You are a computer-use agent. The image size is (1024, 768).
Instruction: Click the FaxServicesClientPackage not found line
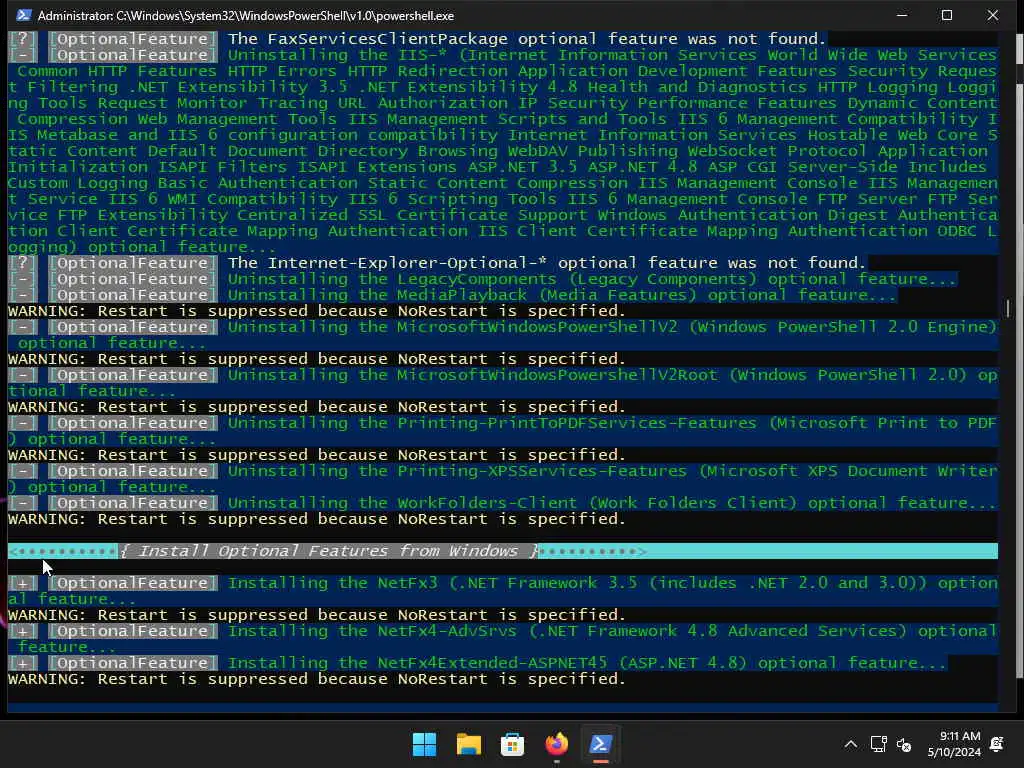coord(418,39)
